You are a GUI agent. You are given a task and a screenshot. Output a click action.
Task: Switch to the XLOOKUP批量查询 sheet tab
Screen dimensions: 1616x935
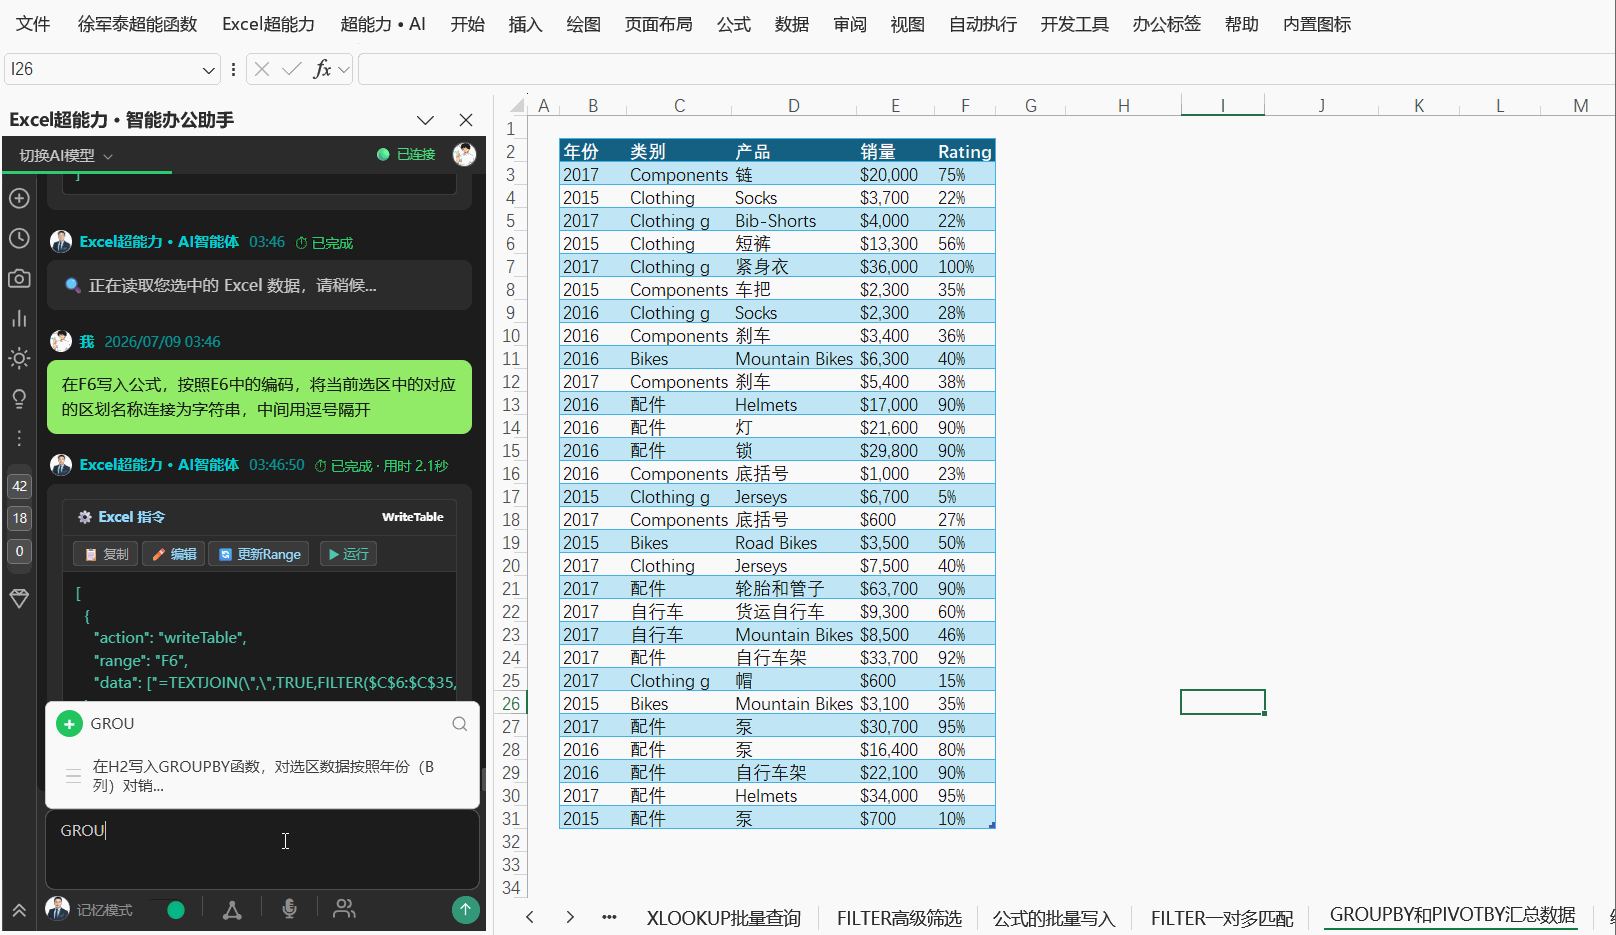[723, 918]
